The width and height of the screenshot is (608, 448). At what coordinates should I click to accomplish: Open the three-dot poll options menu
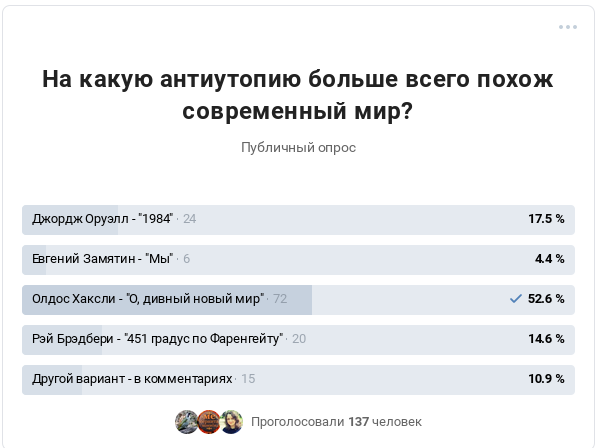pos(568,27)
